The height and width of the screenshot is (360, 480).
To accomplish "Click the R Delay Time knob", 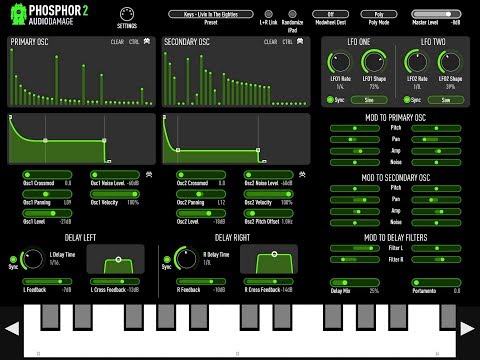I will pos(186,258).
